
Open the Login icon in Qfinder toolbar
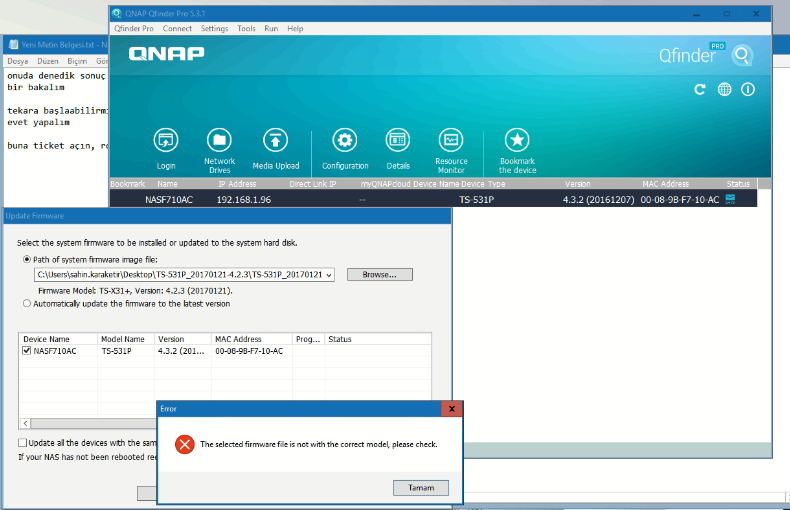click(166, 141)
